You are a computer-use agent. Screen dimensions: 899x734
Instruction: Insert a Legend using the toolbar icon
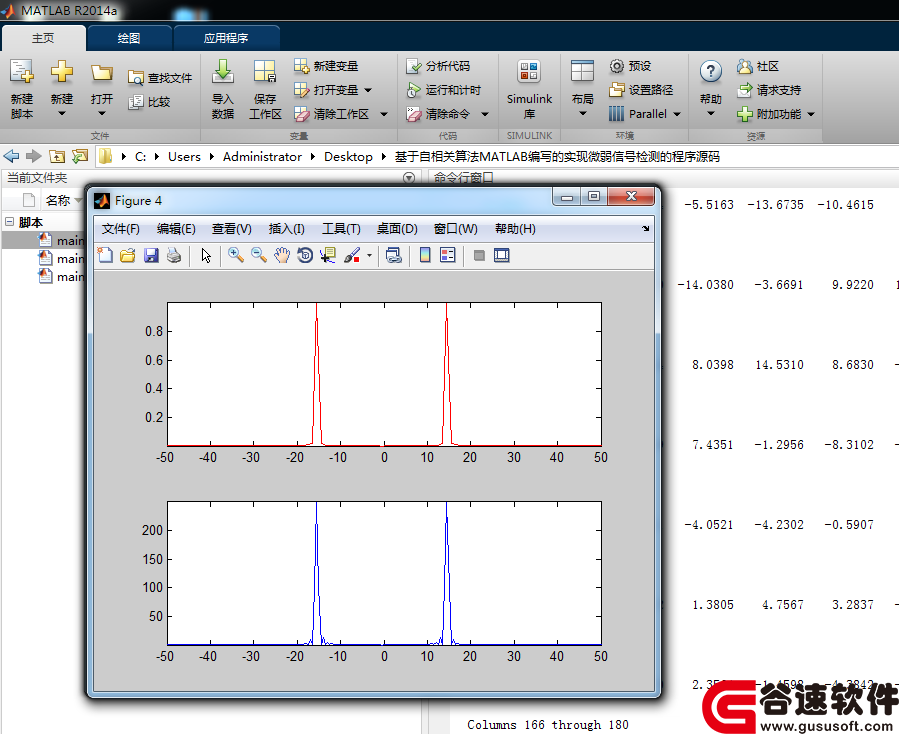(448, 255)
